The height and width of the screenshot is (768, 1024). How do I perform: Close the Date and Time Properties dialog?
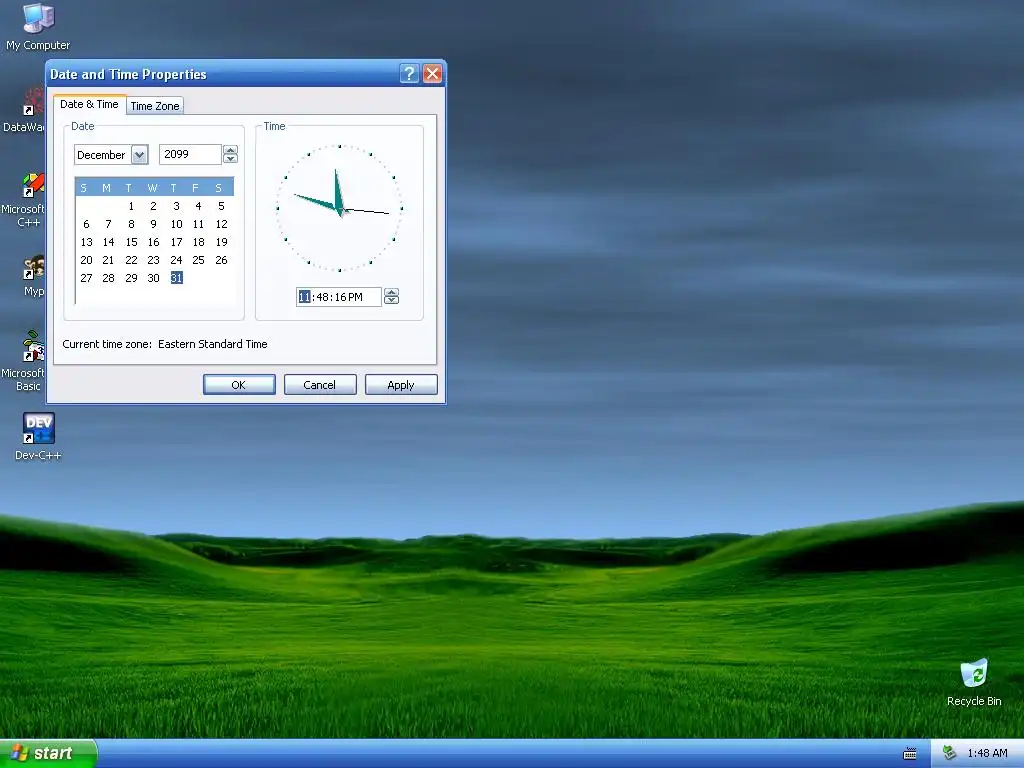[432, 74]
